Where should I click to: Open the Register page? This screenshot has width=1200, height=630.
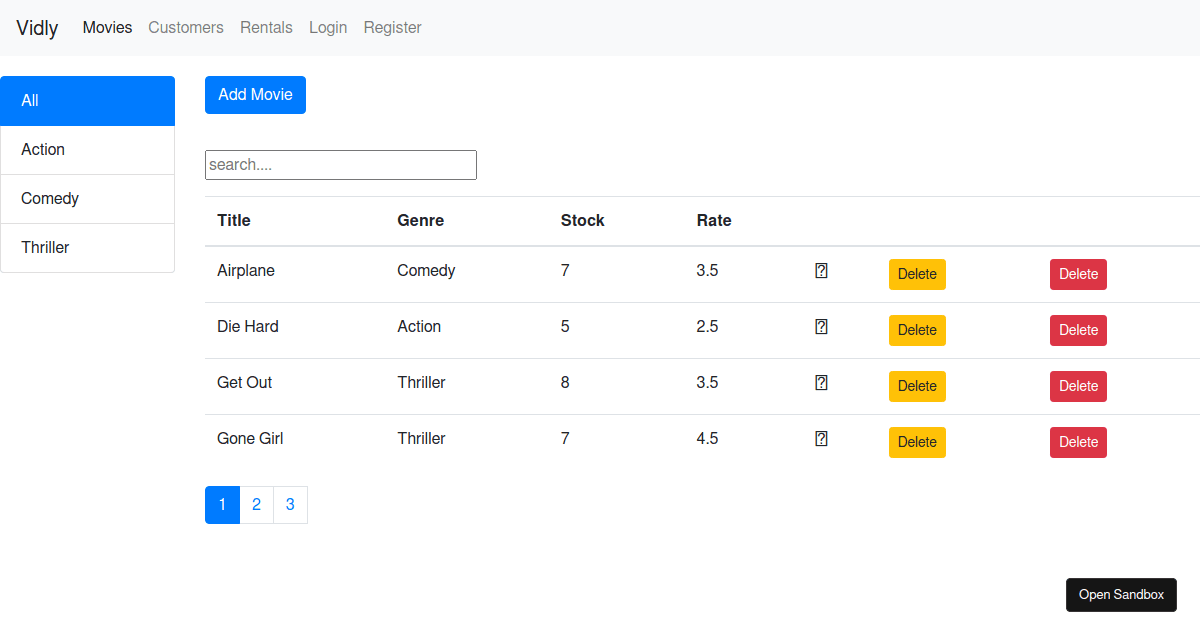point(392,27)
